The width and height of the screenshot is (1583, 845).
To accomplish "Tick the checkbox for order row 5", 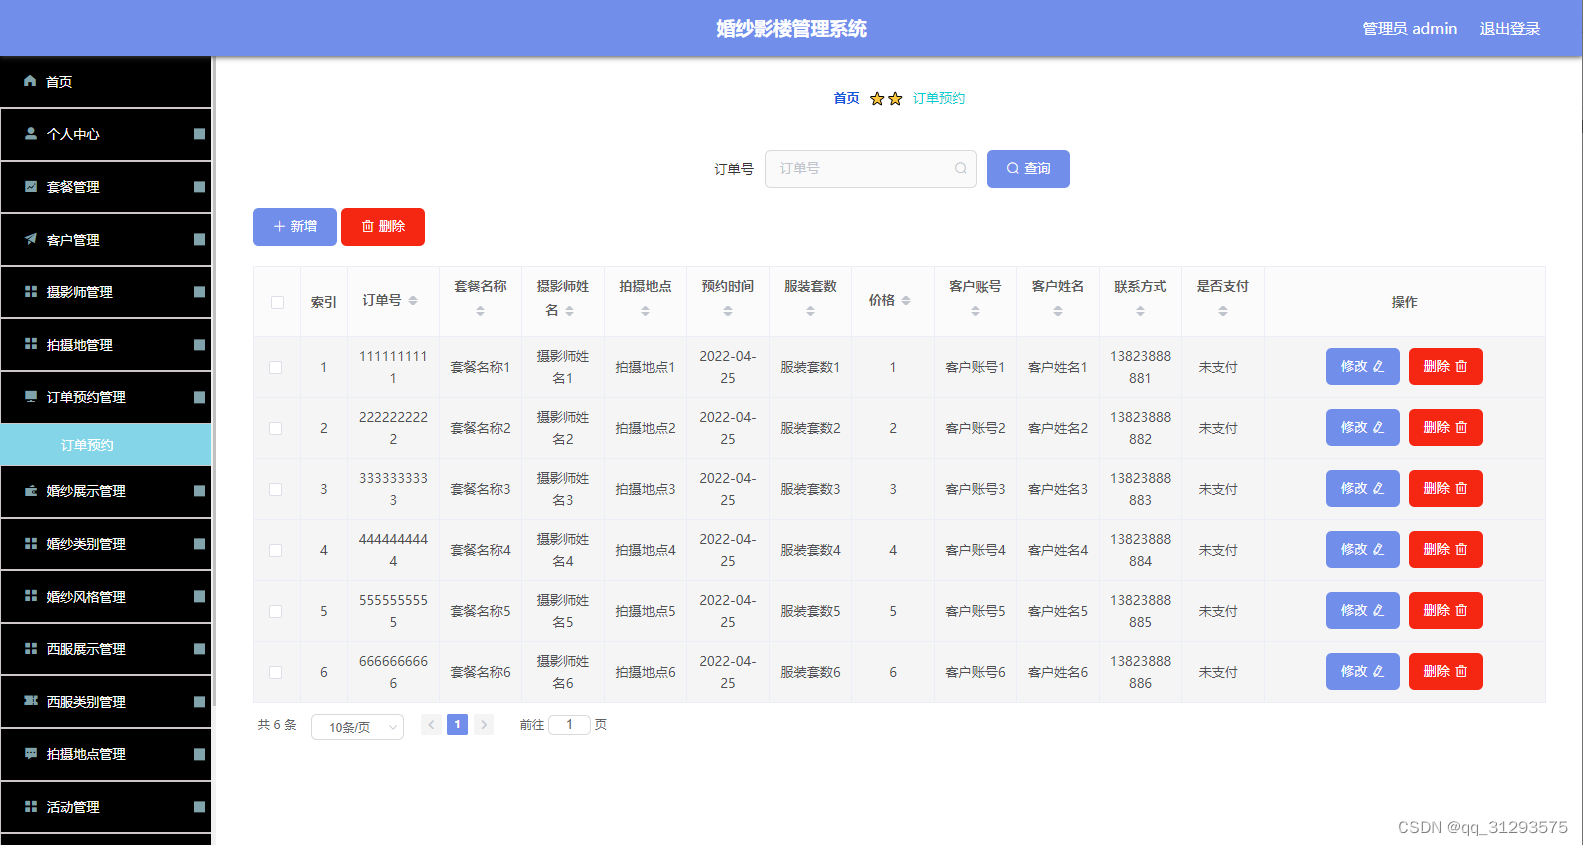I will [275, 611].
